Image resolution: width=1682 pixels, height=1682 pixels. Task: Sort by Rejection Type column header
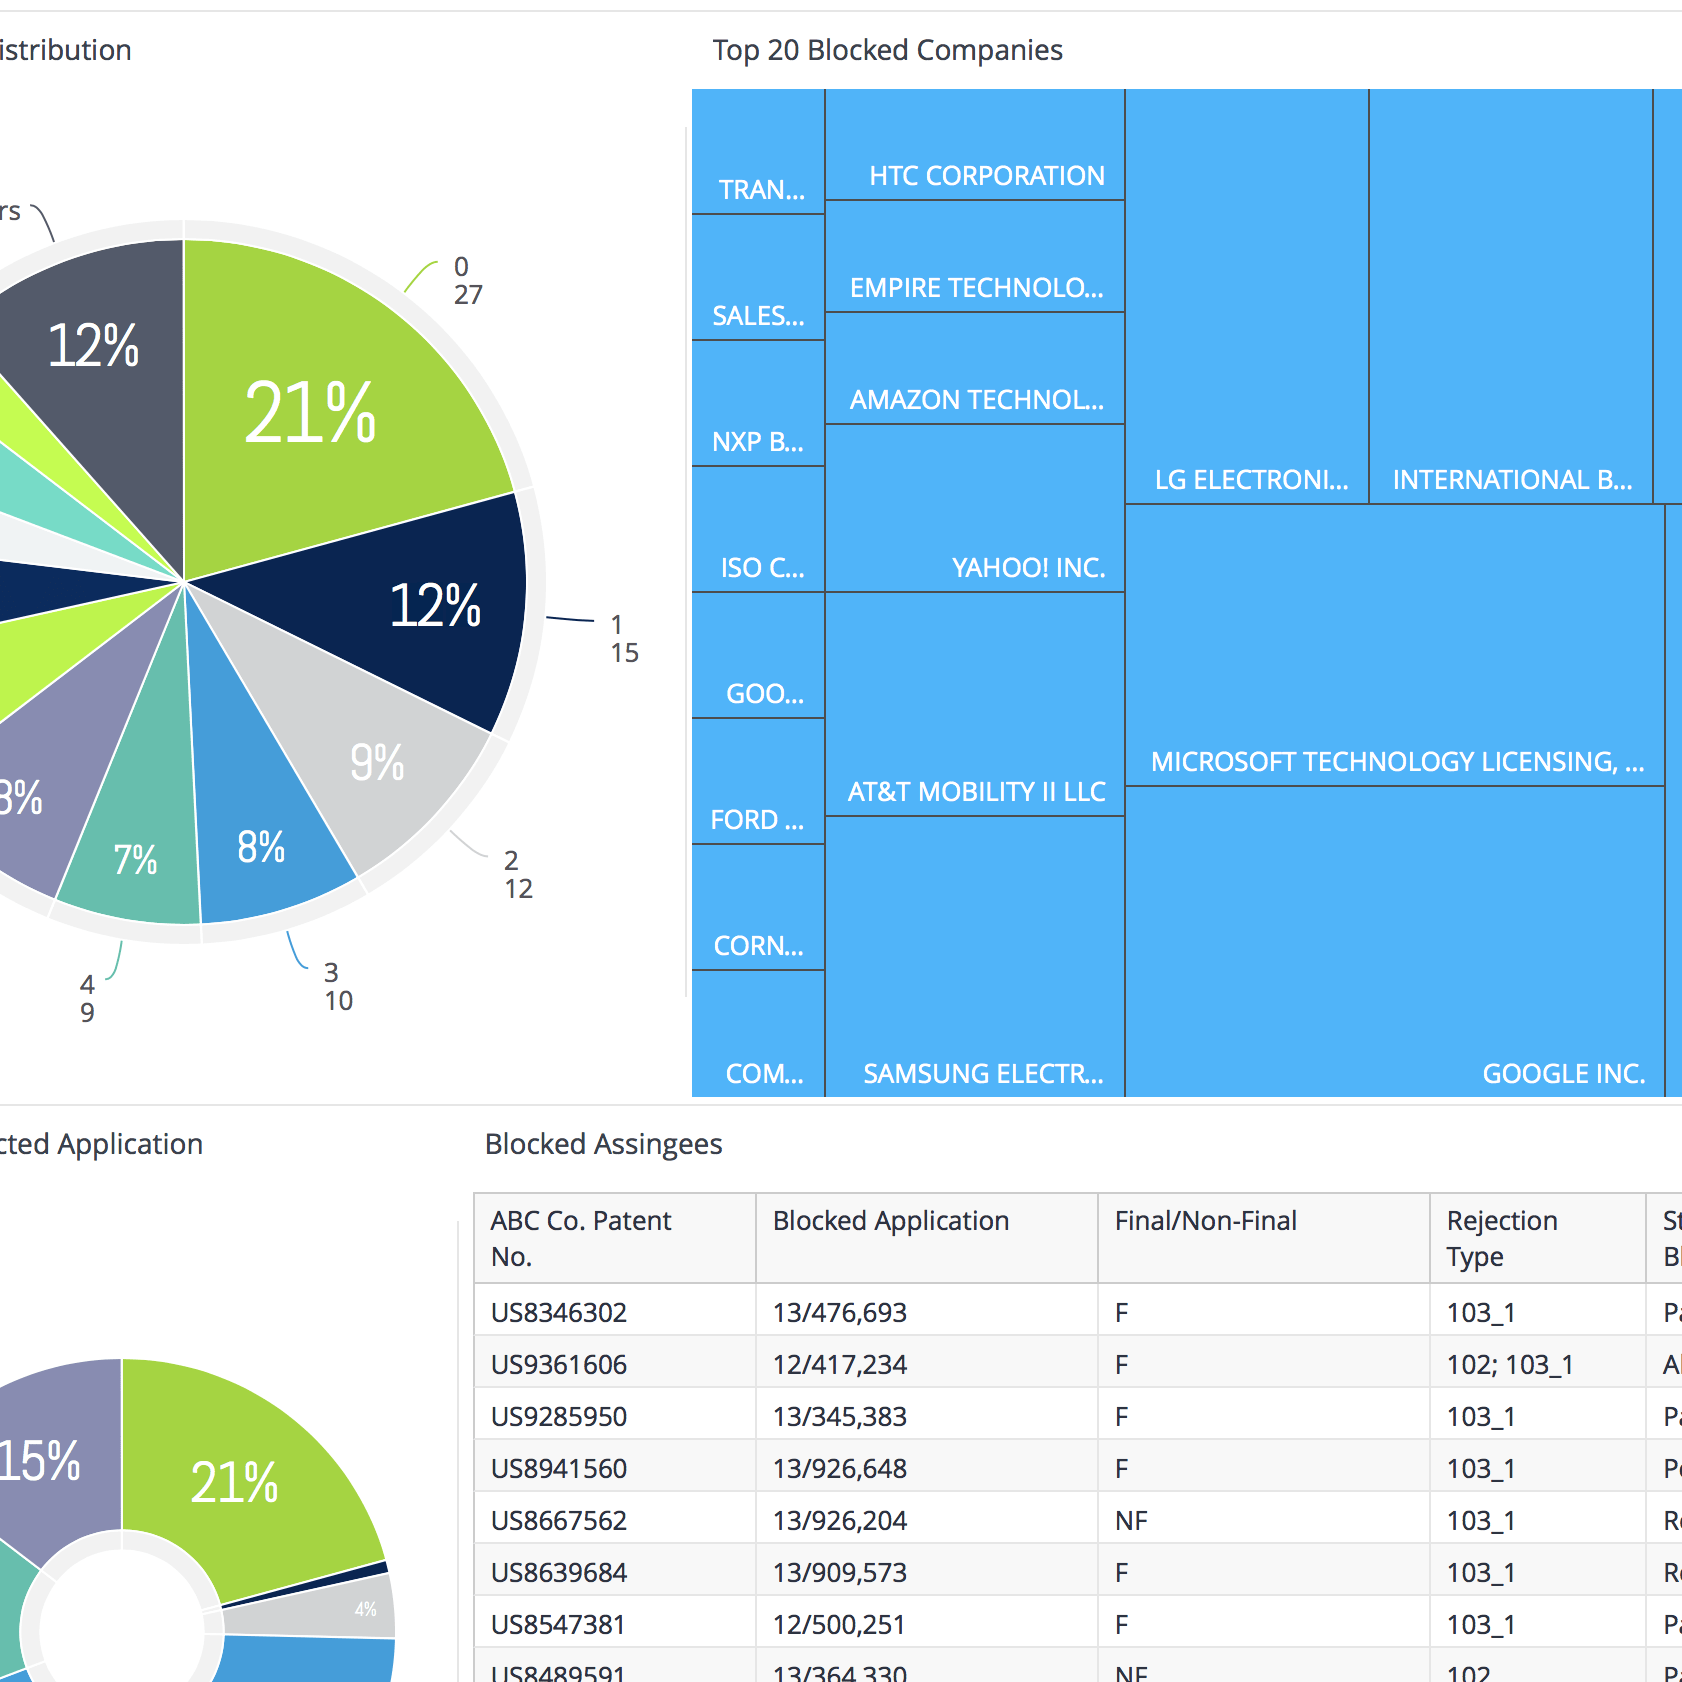pyautogui.click(x=1538, y=1238)
